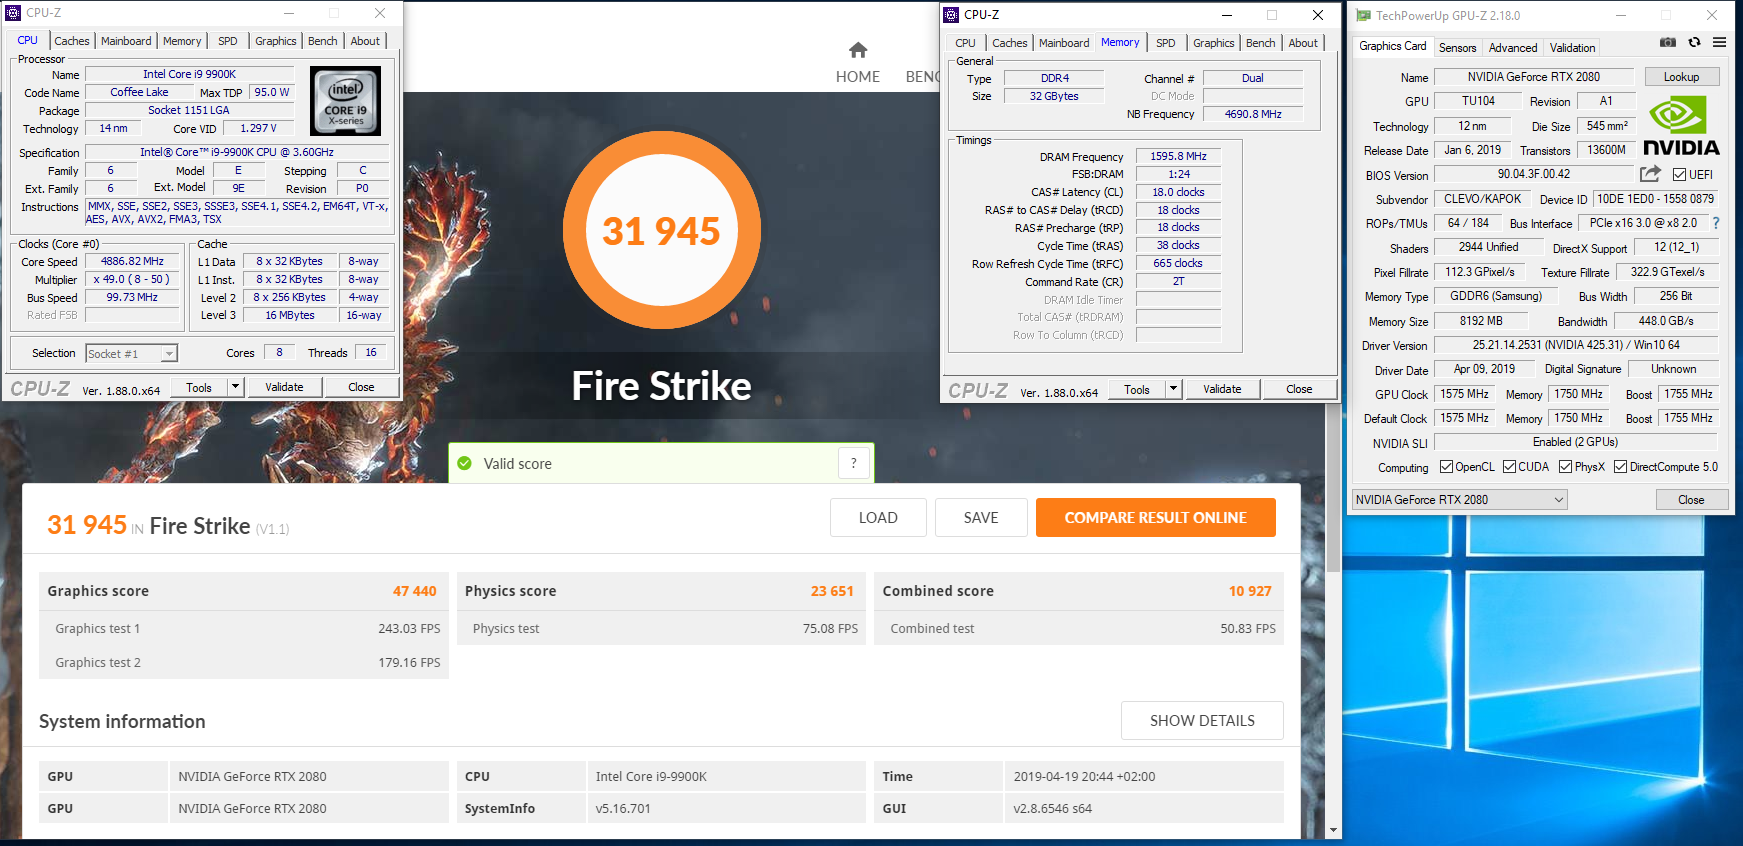1743x846 pixels.
Task: Select the CPU tab in CPU-Z Memory window
Action: [x=965, y=43]
